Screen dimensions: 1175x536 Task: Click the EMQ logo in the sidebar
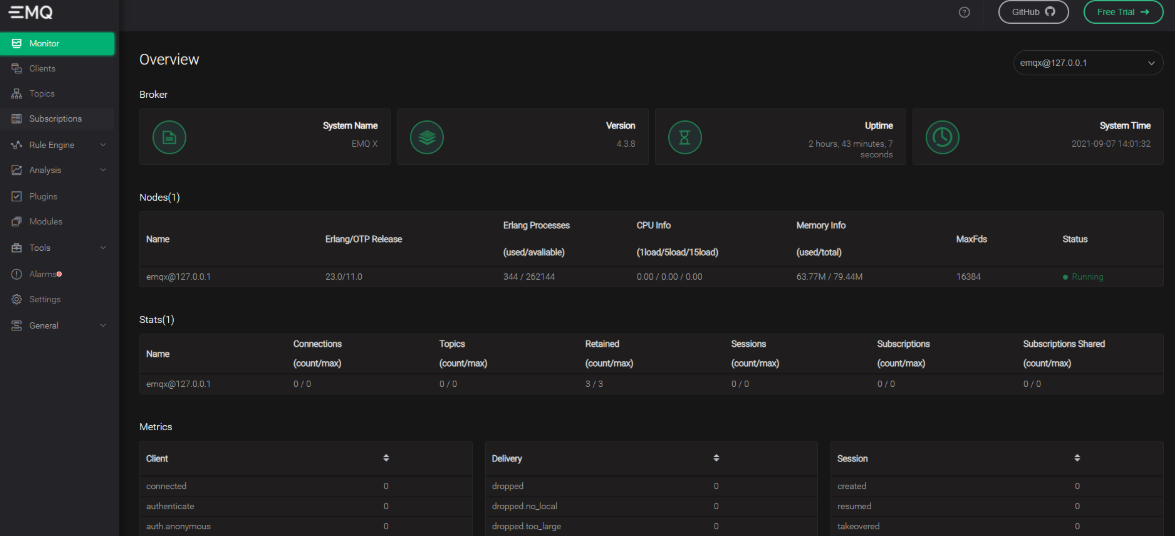[x=30, y=13]
